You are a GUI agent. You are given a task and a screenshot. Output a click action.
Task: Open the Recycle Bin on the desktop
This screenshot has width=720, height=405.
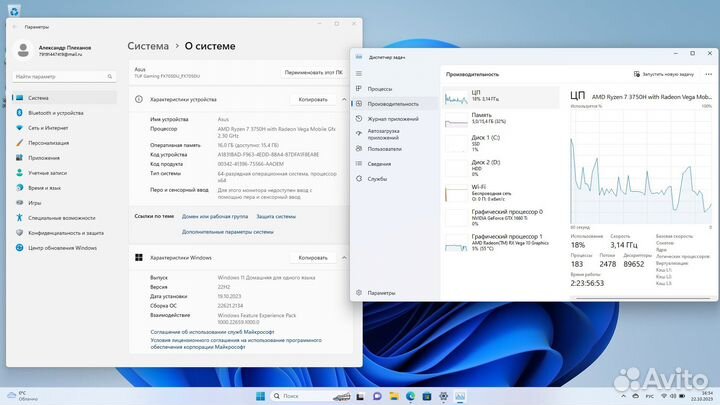14,10
